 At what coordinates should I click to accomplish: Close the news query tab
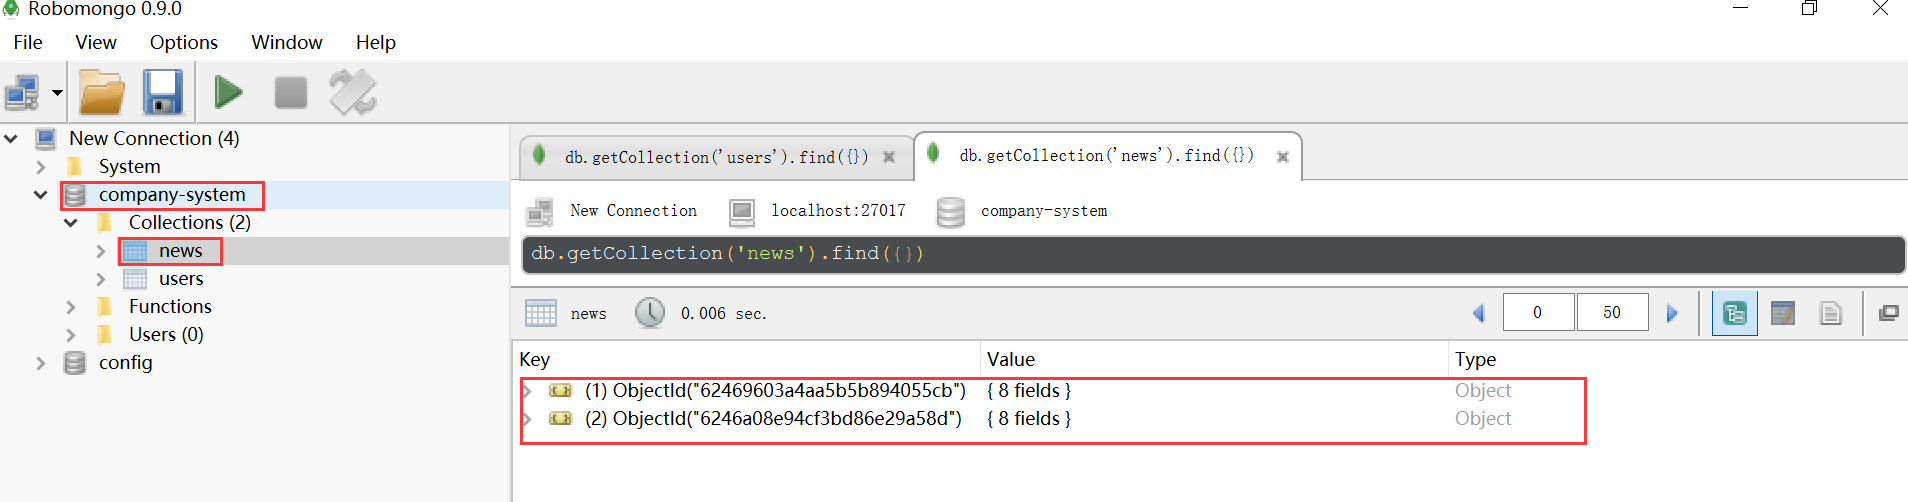pos(1283,157)
